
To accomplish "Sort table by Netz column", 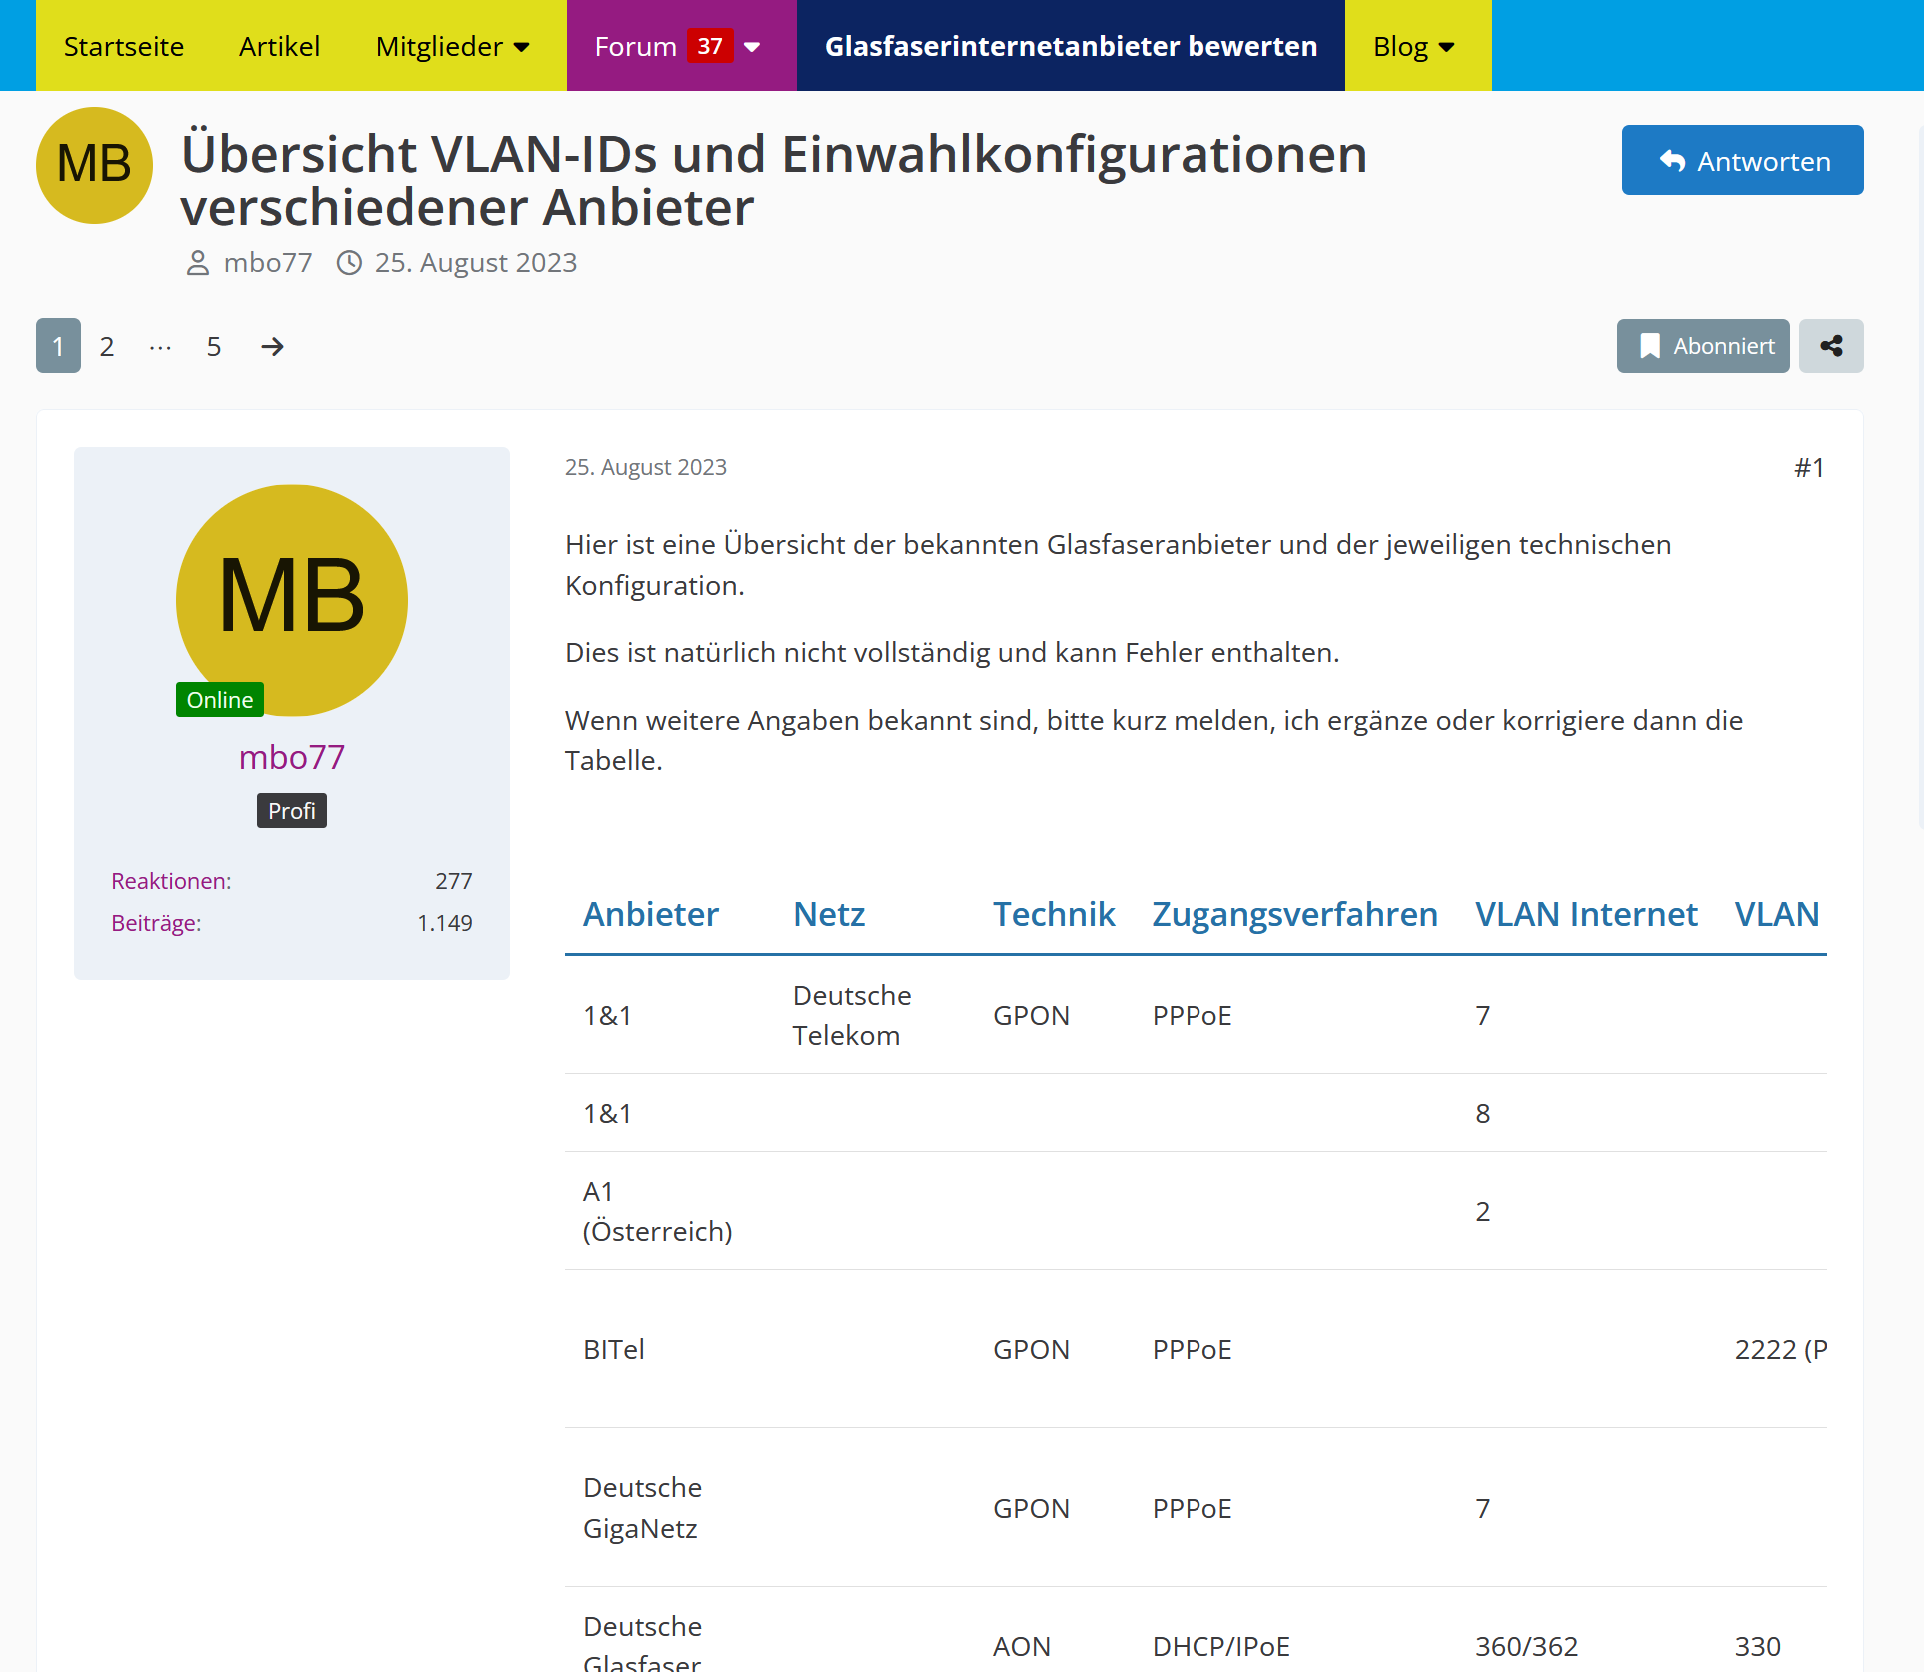I will tap(829, 914).
